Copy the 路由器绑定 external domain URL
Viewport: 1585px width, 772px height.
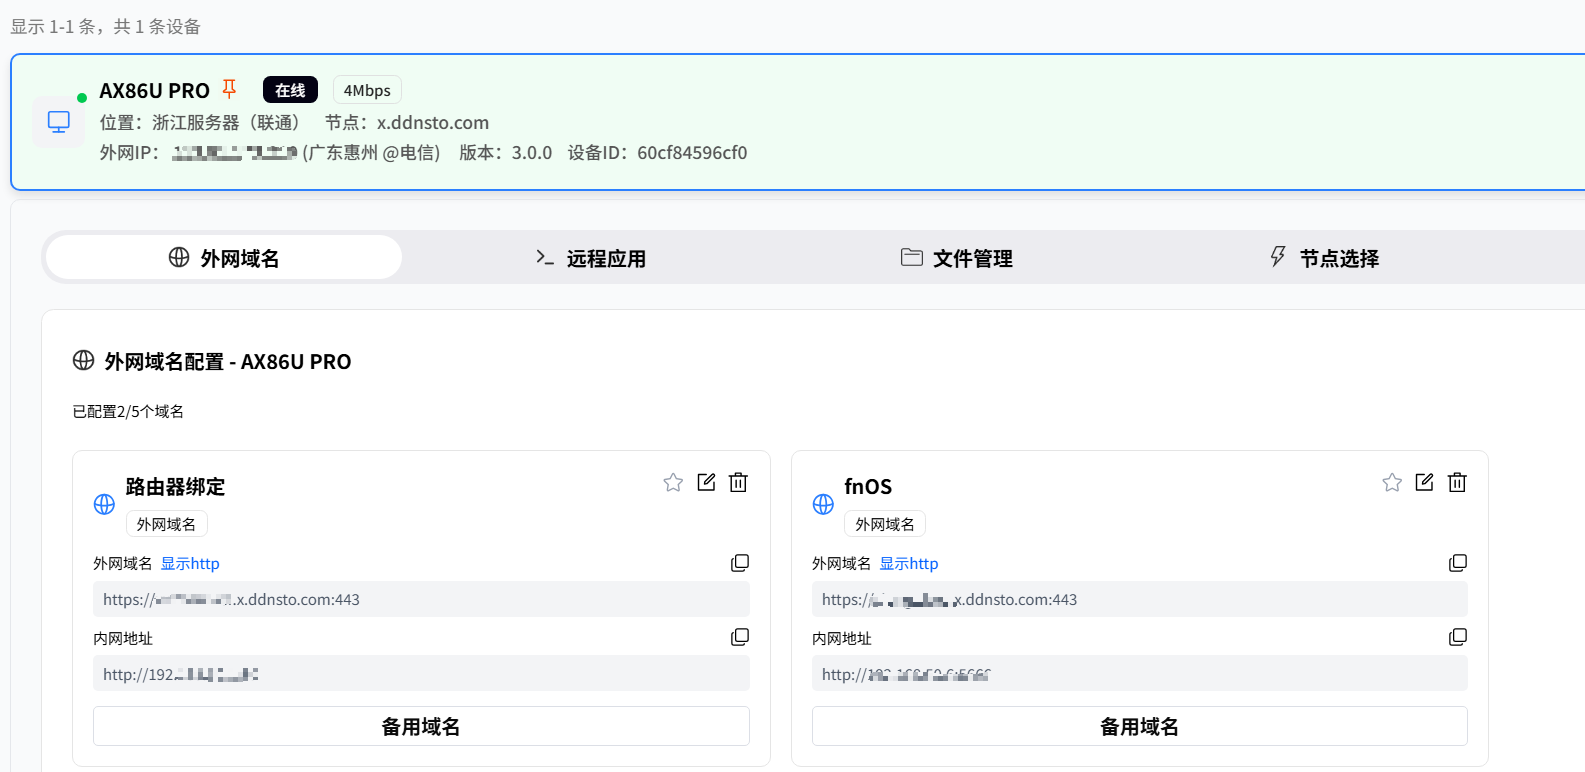740,563
